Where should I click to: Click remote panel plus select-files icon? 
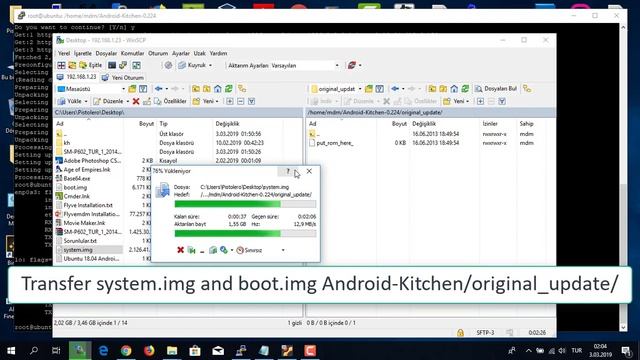480,101
